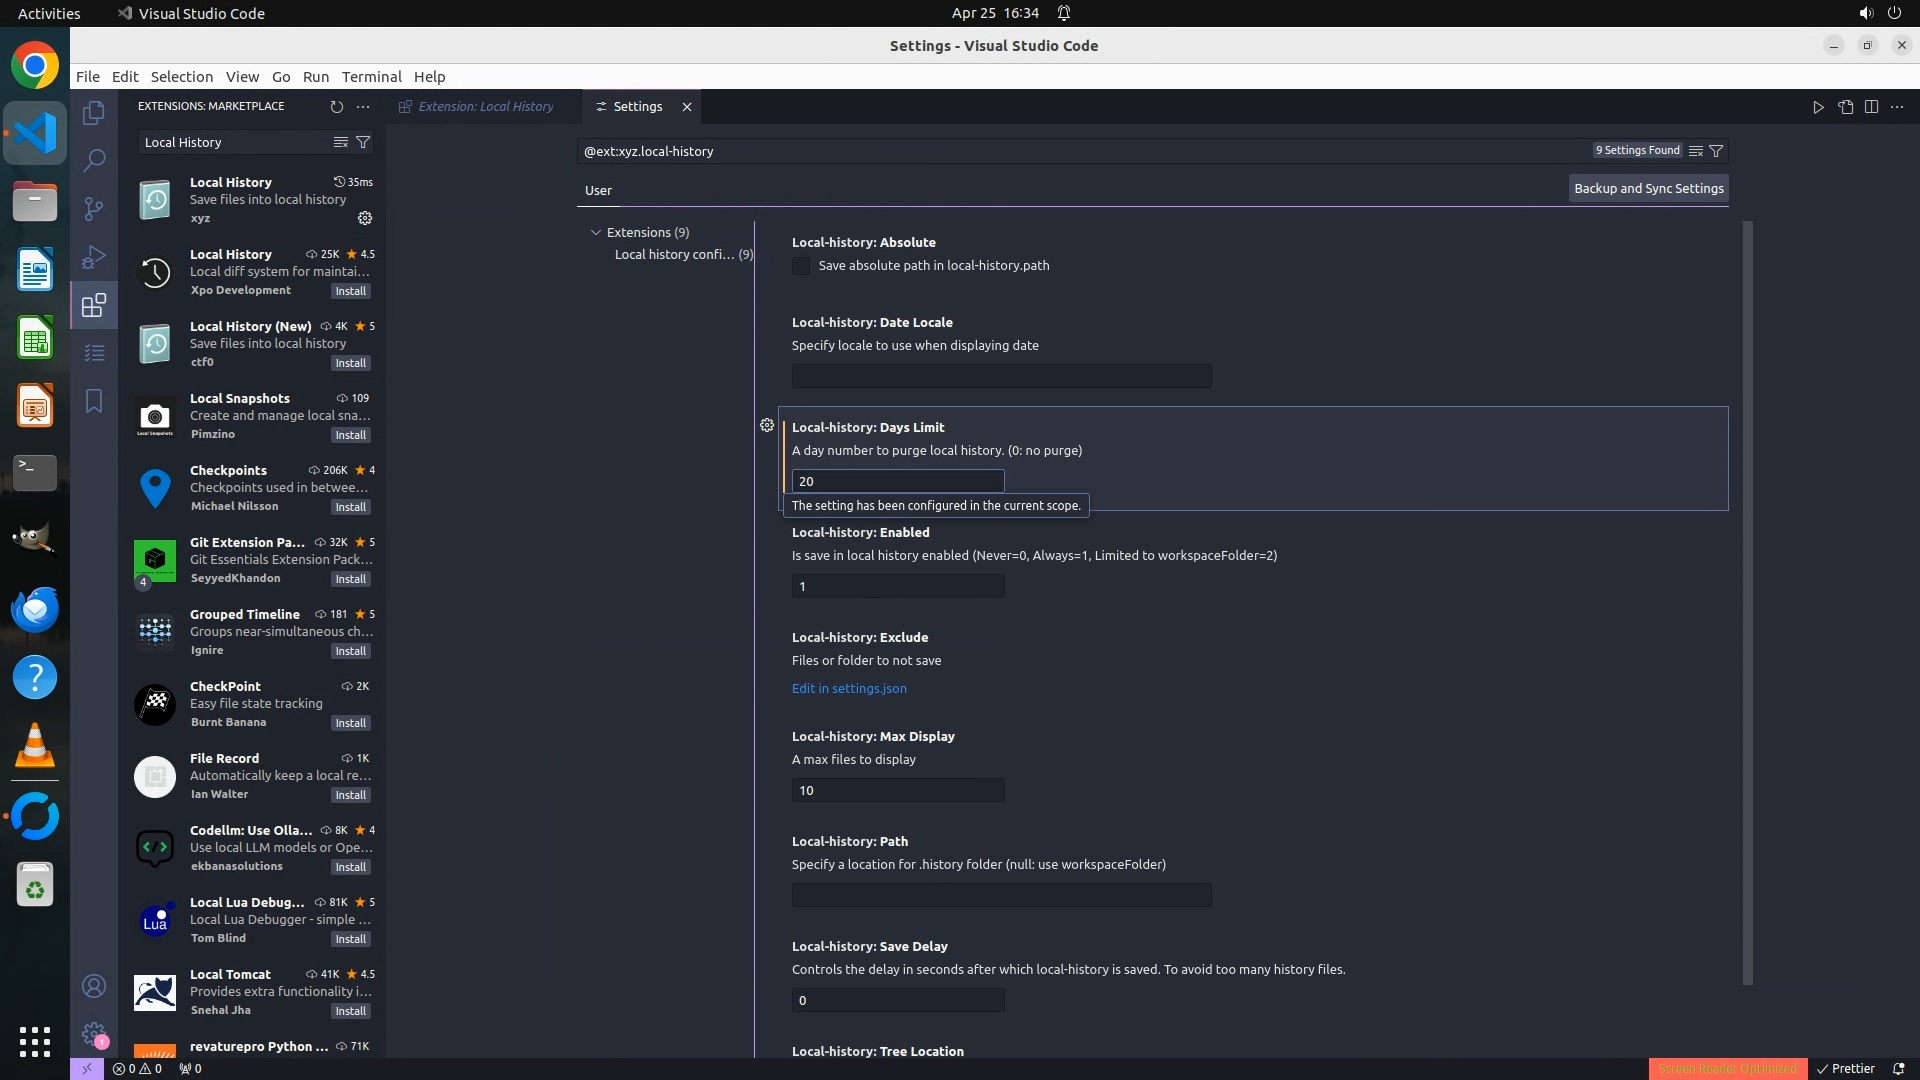Image resolution: width=1920 pixels, height=1080 pixels.
Task: Open Source Control view
Action: pos(94,208)
